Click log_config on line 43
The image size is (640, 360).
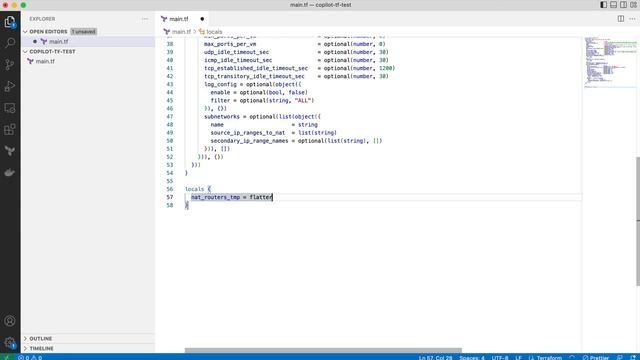220,84
